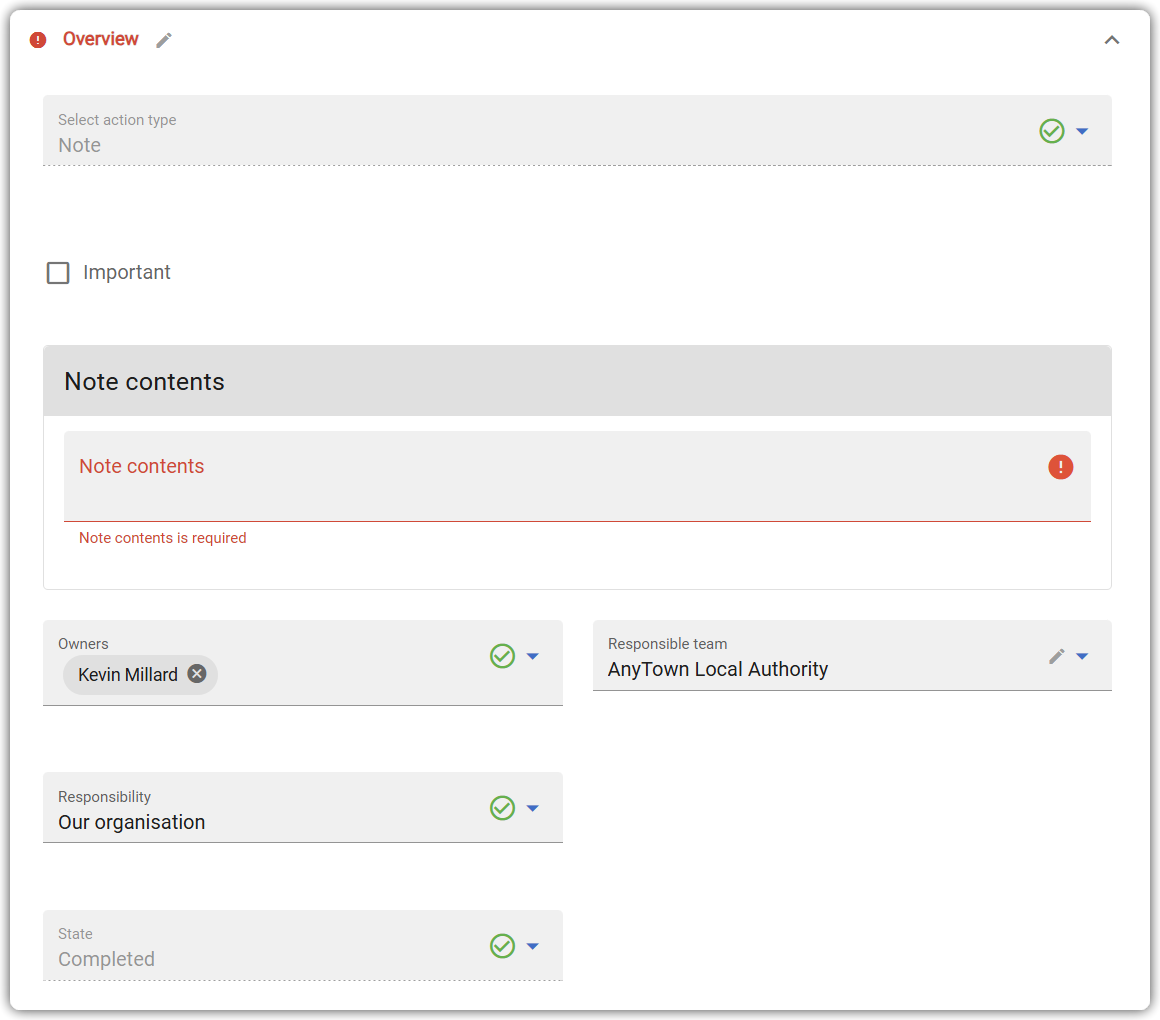Screen dimensions: 1160x1020
Task: Click the red error icon beside Overview
Action: click(x=38, y=40)
